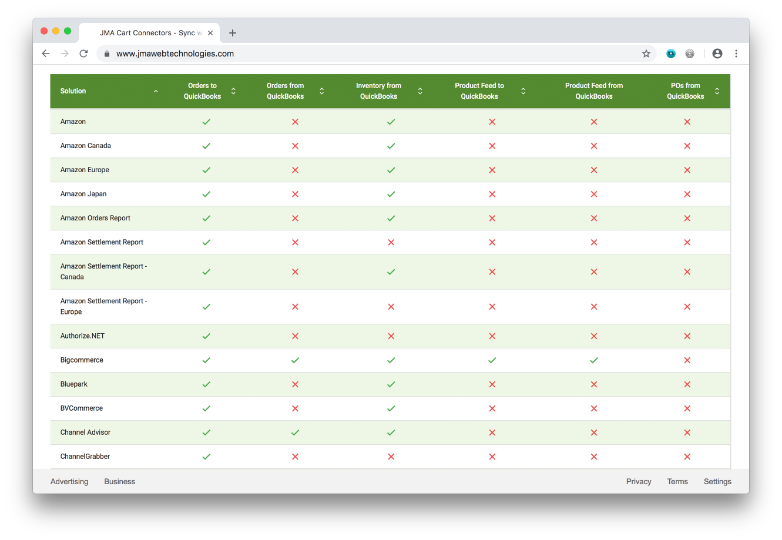The image size is (782, 540).
Task: Click Amazon's Orders to QuickBooks checkmark
Action: (x=206, y=122)
